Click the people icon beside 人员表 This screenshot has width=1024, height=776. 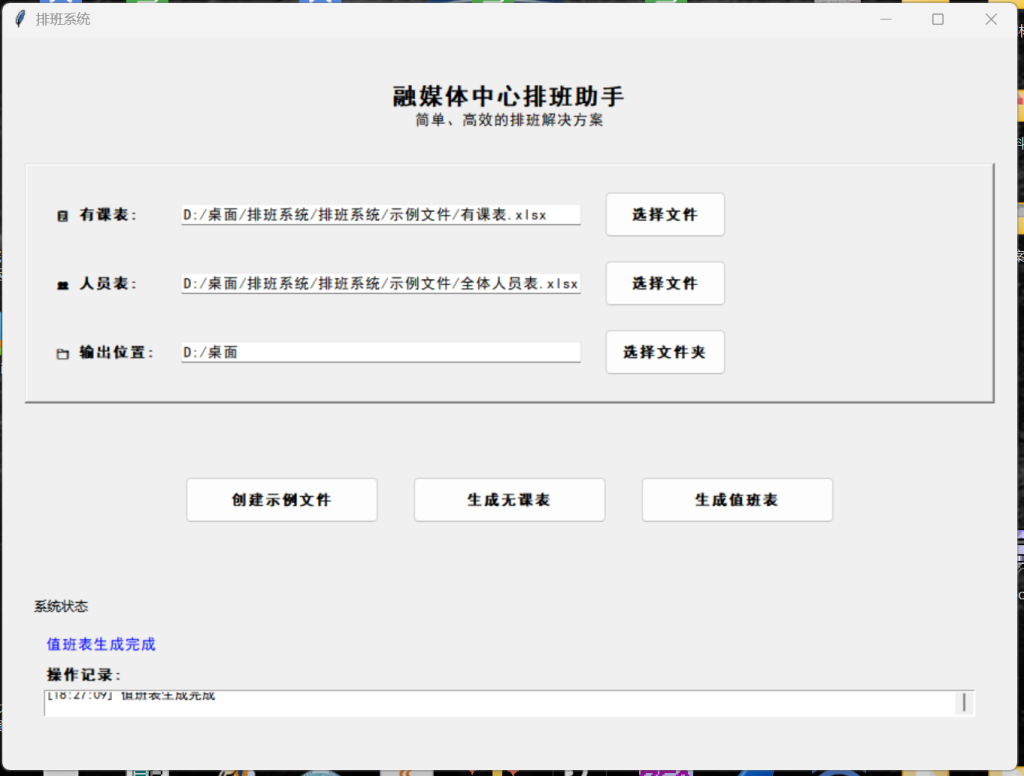click(x=63, y=285)
